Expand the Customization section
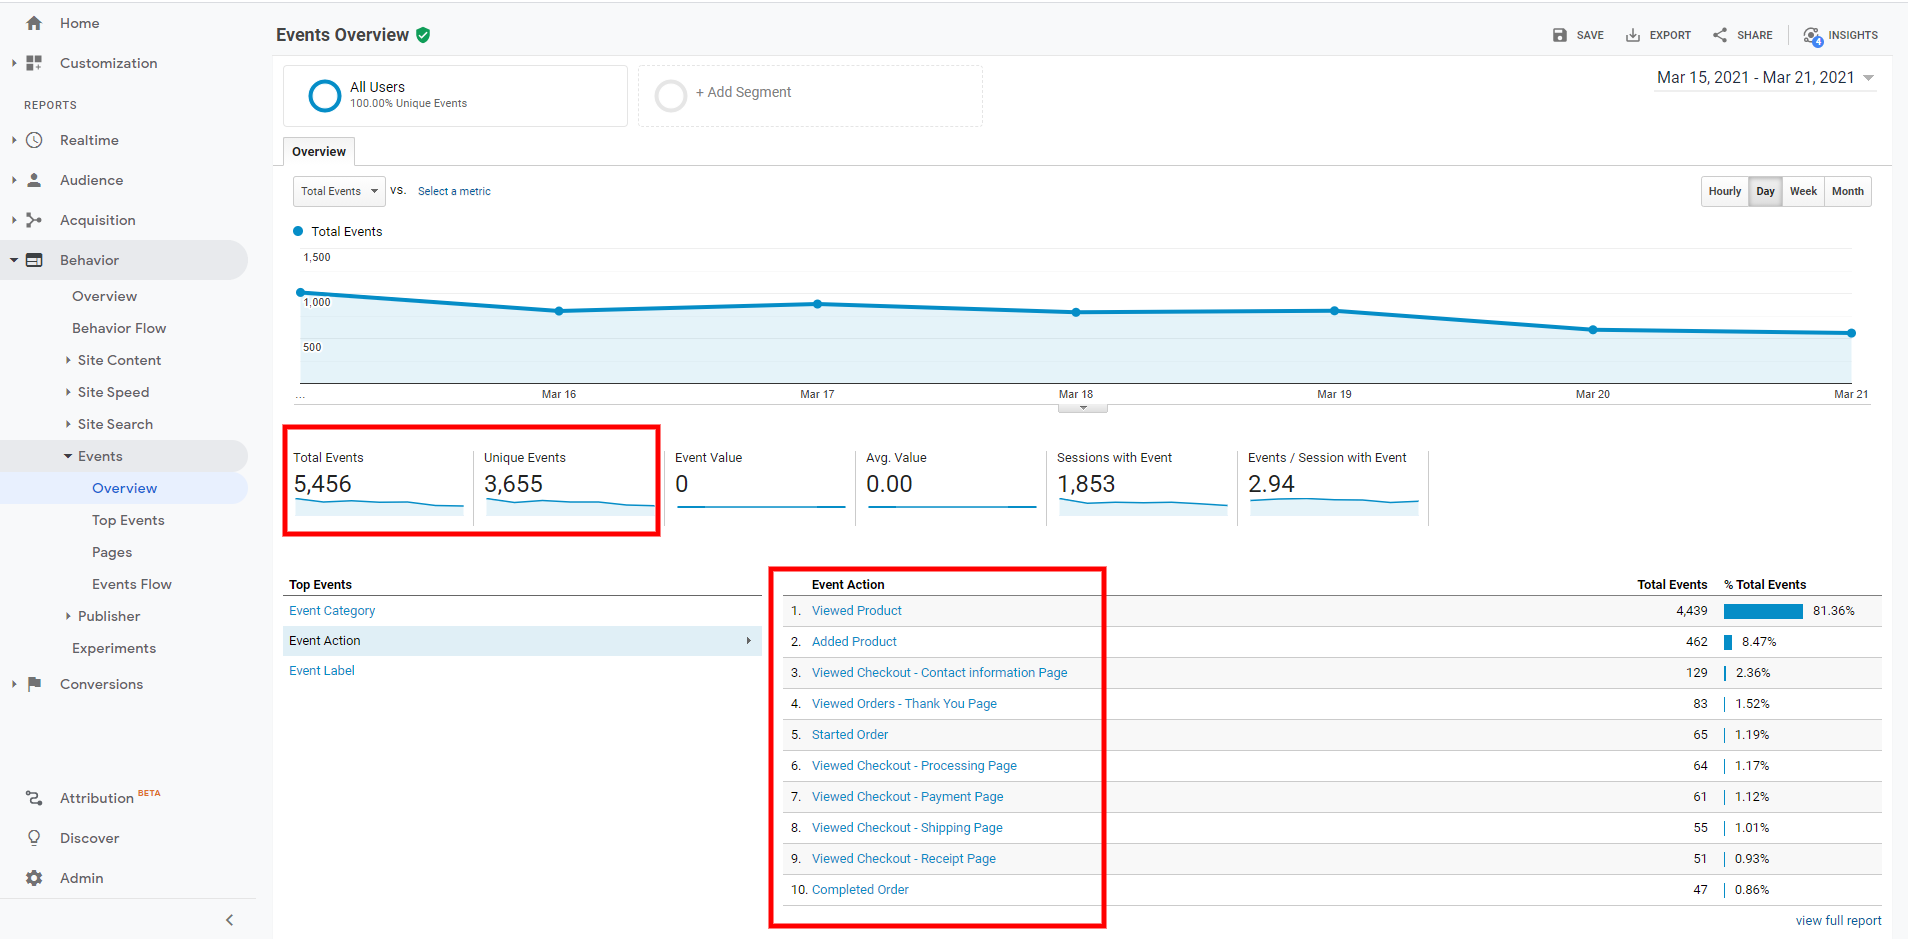The width and height of the screenshot is (1908, 939). (14, 63)
